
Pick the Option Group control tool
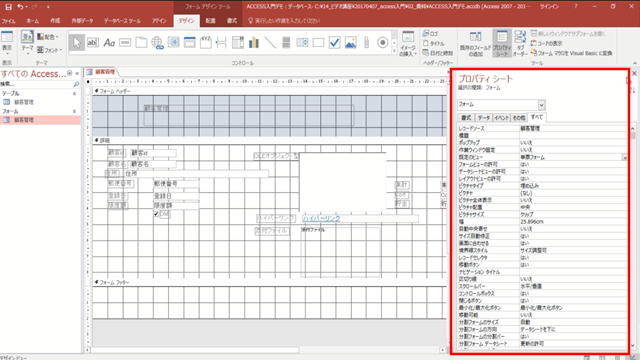coord(206,42)
